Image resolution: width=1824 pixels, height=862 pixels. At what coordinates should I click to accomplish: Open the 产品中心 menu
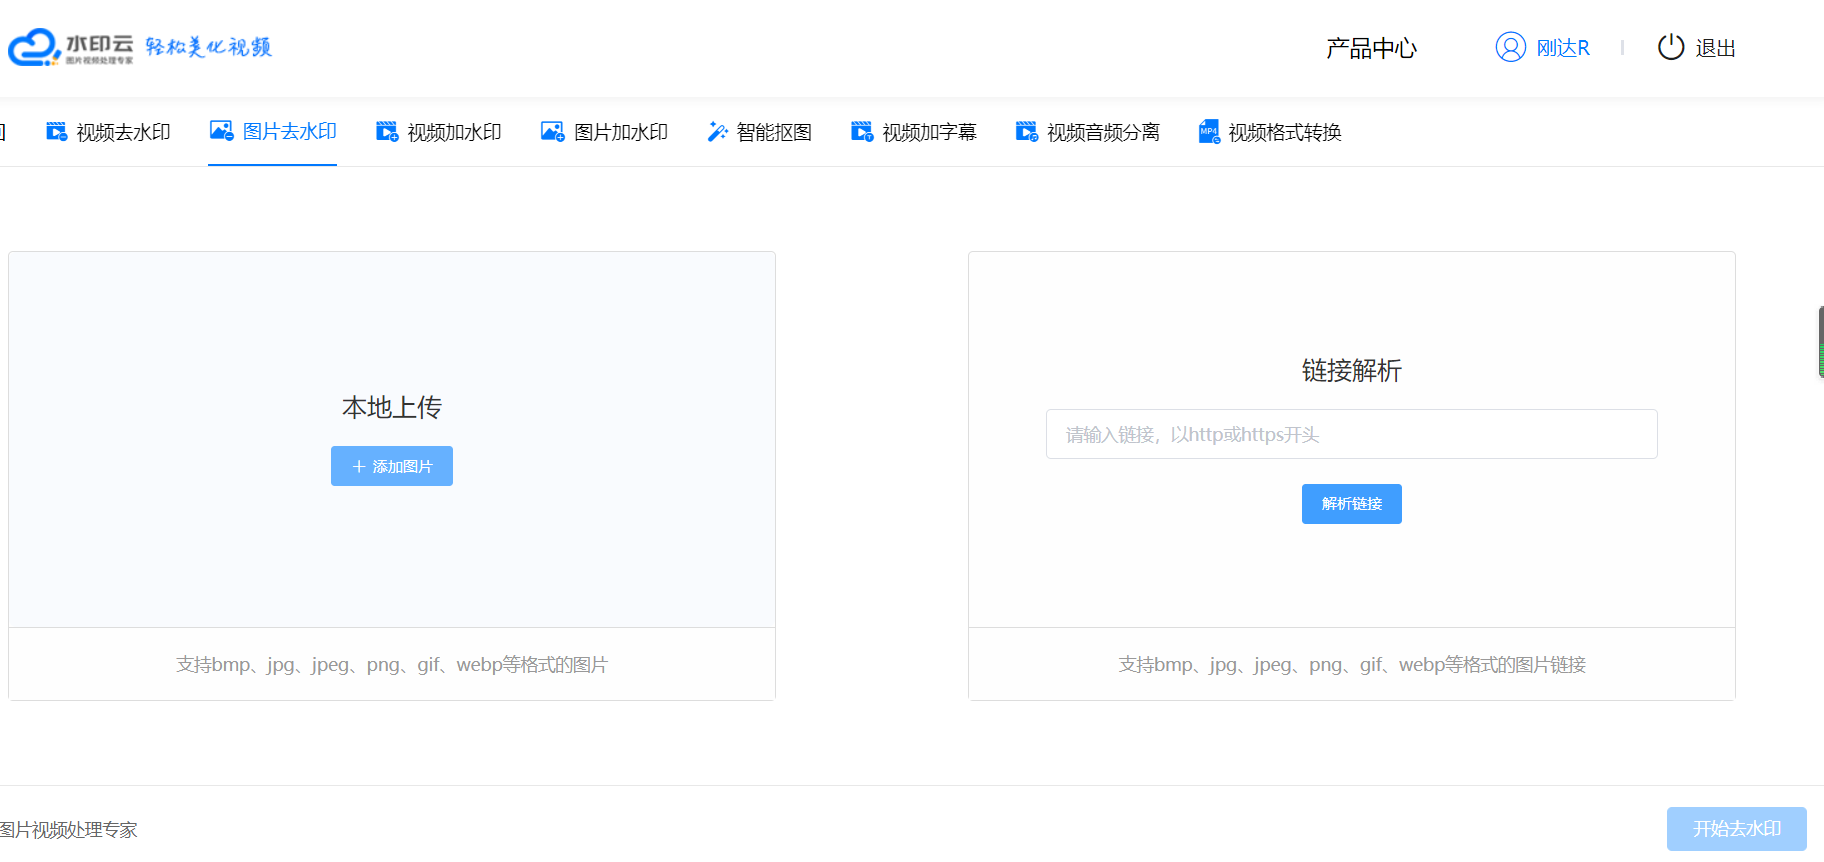tap(1371, 48)
